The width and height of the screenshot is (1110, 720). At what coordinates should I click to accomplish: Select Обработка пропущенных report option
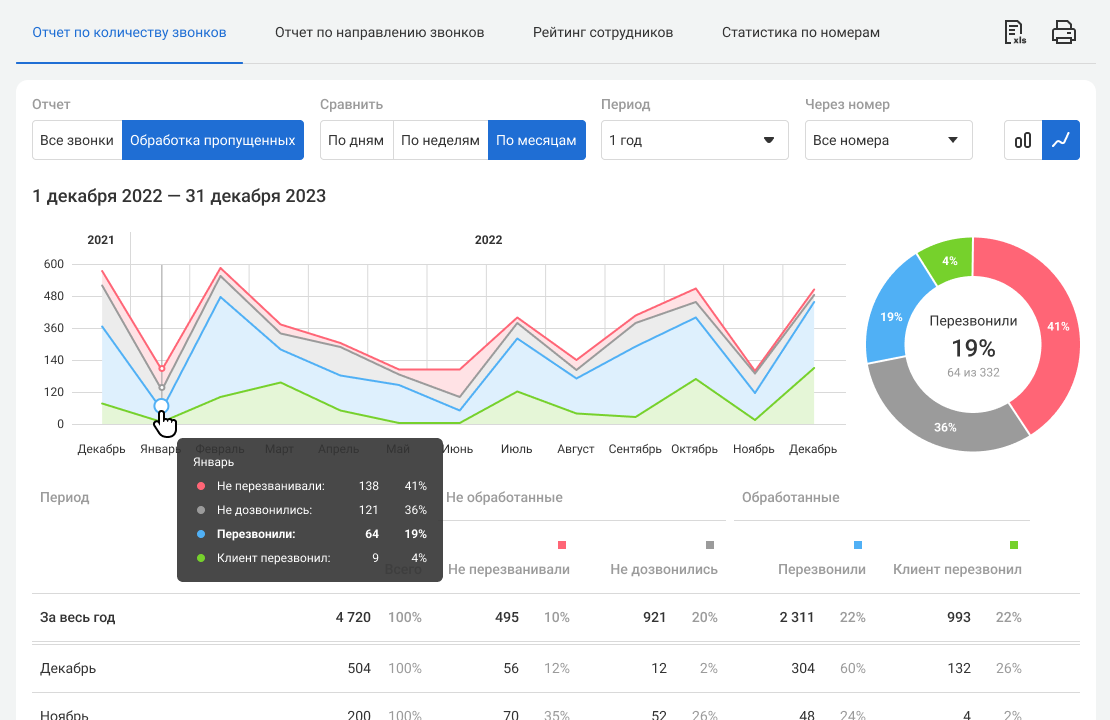point(213,141)
